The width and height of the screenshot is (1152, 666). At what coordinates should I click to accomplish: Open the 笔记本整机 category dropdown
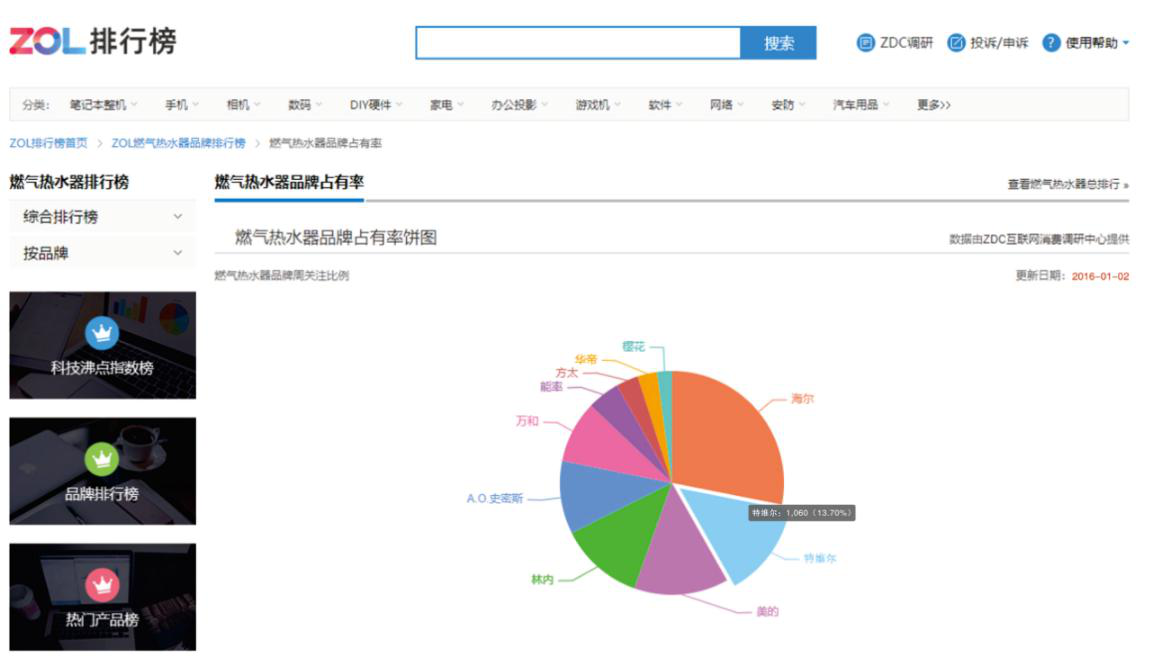click(104, 105)
